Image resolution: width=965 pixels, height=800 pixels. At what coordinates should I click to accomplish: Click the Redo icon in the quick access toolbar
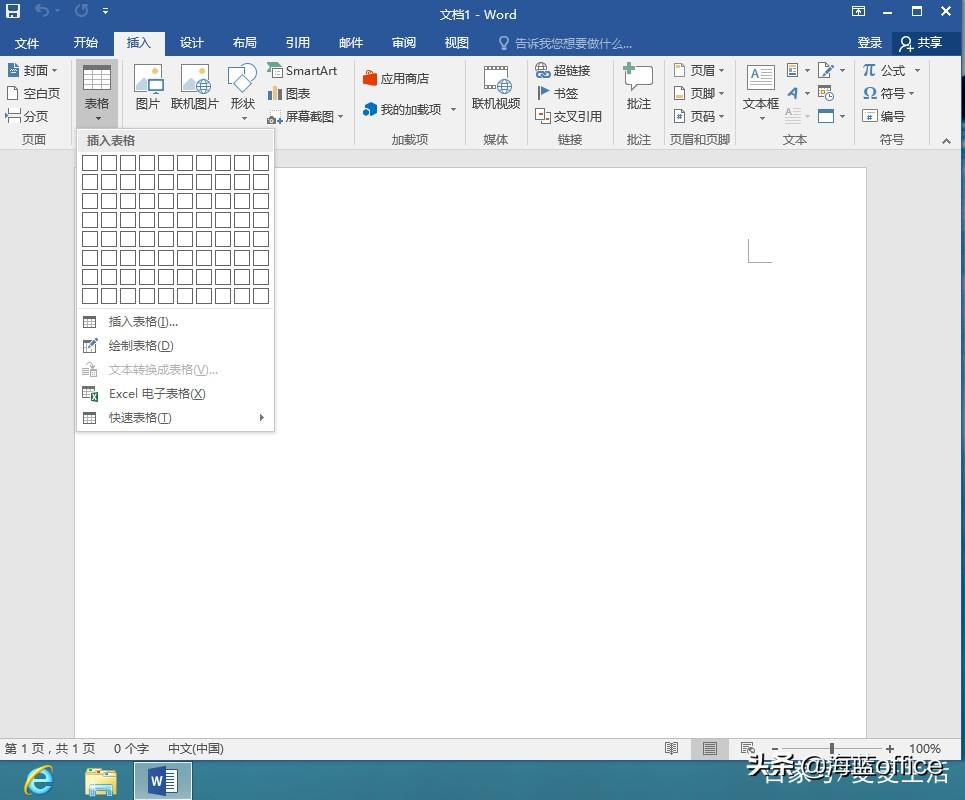81,10
